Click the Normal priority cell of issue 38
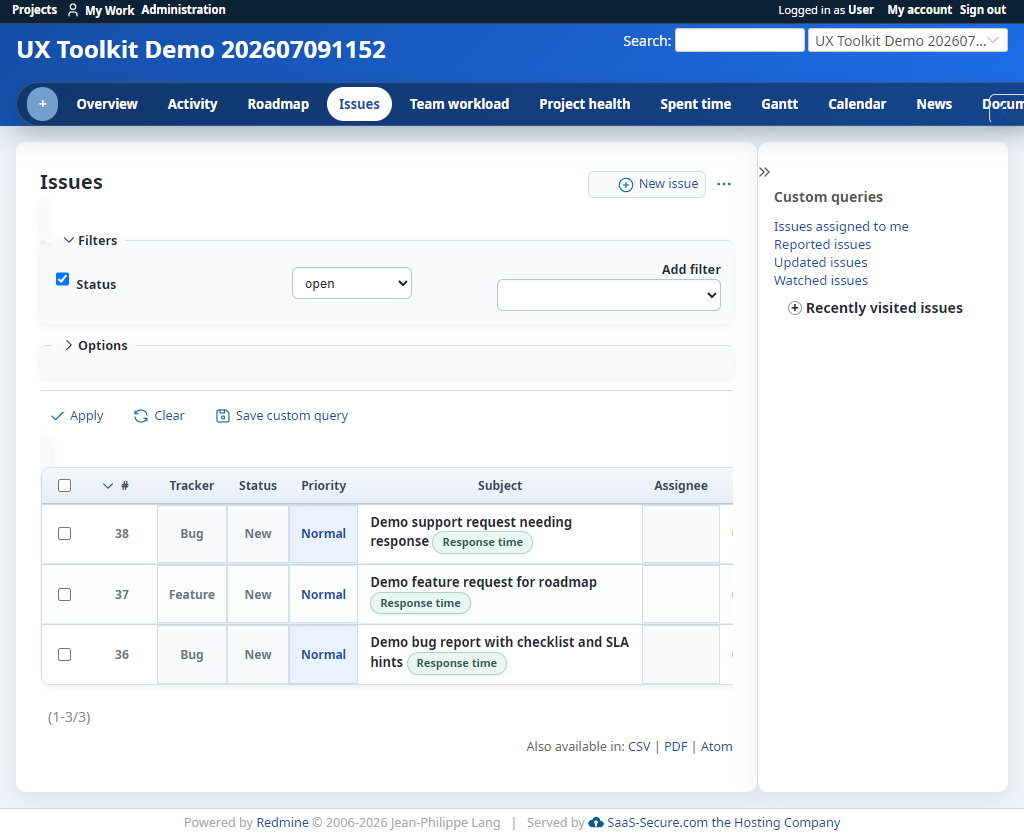Screen dimensions: 1024x836 pyautogui.click(x=323, y=534)
